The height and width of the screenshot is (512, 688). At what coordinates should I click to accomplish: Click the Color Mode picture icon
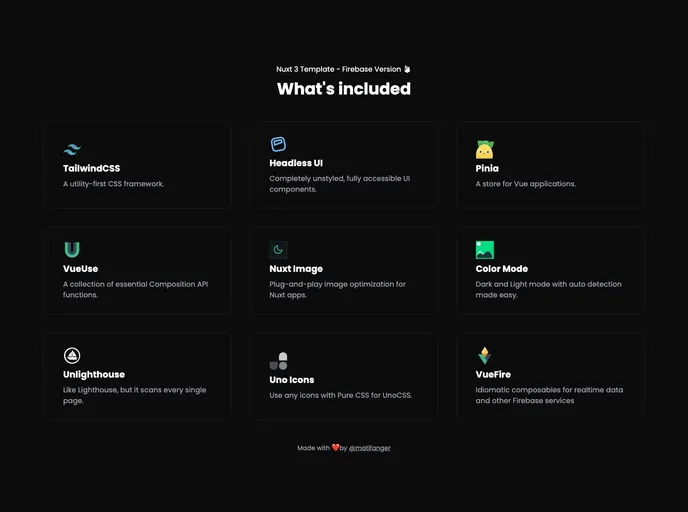tap(485, 250)
